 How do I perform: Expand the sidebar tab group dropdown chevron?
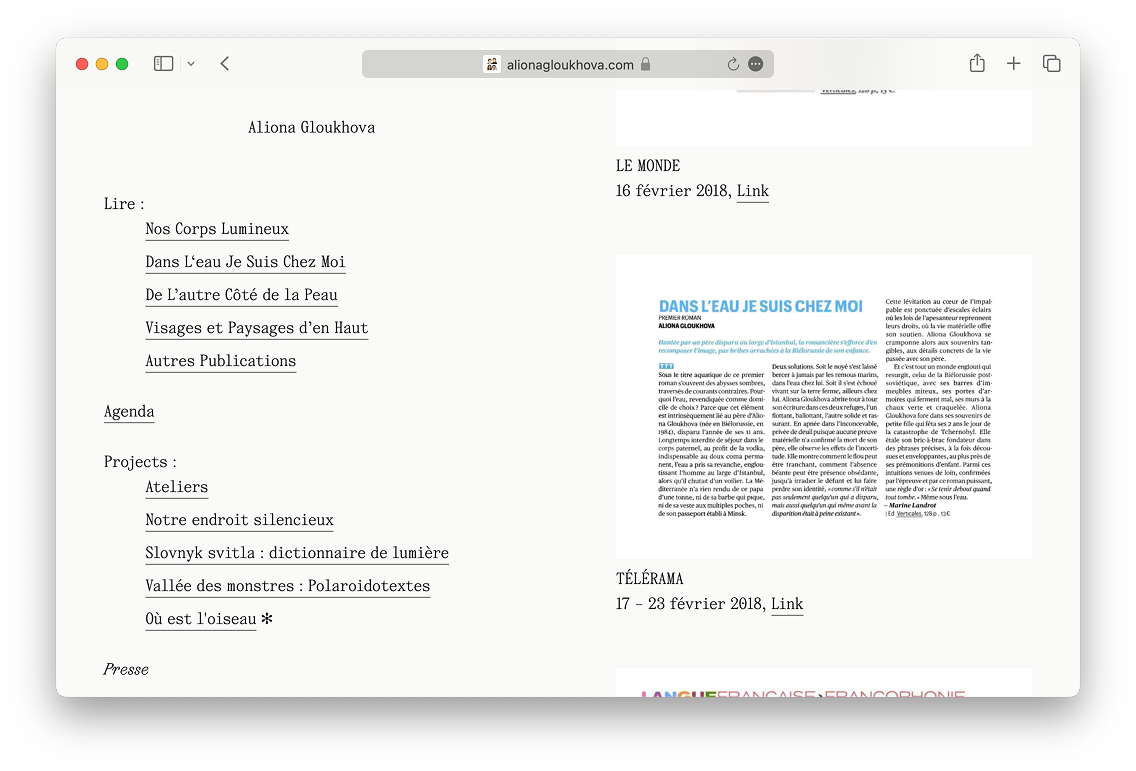(x=191, y=64)
